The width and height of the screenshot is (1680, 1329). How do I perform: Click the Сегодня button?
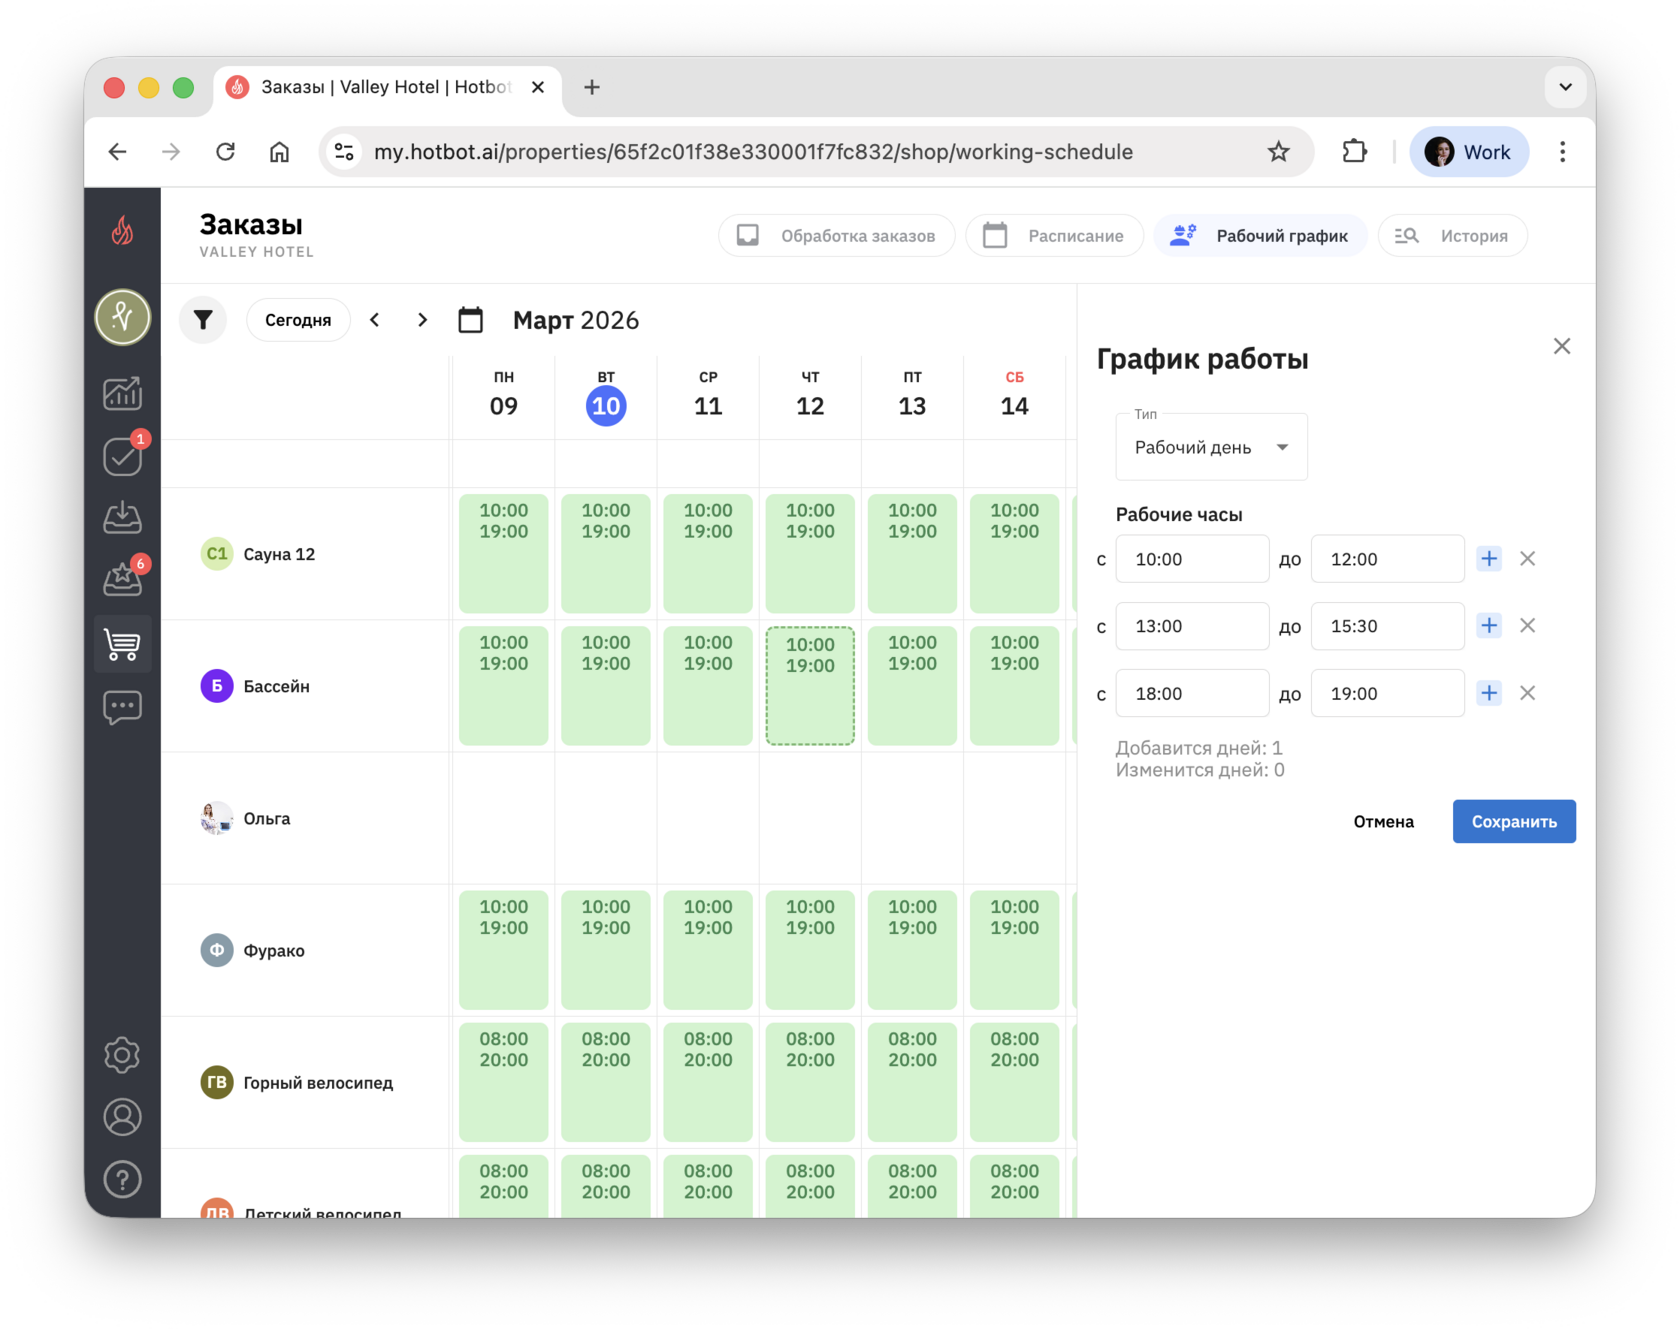(298, 320)
